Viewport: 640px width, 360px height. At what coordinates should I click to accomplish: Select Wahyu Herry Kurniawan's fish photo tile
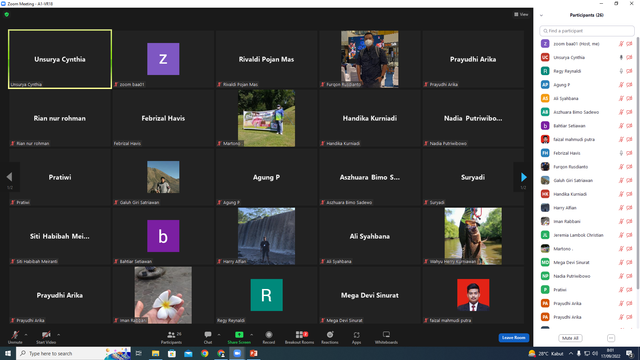[x=473, y=236]
